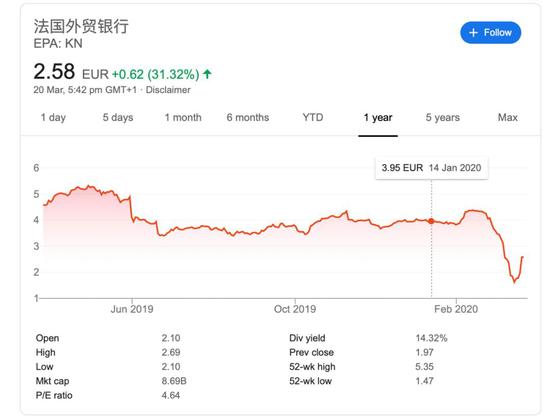Show the 6 months chart

(x=248, y=118)
